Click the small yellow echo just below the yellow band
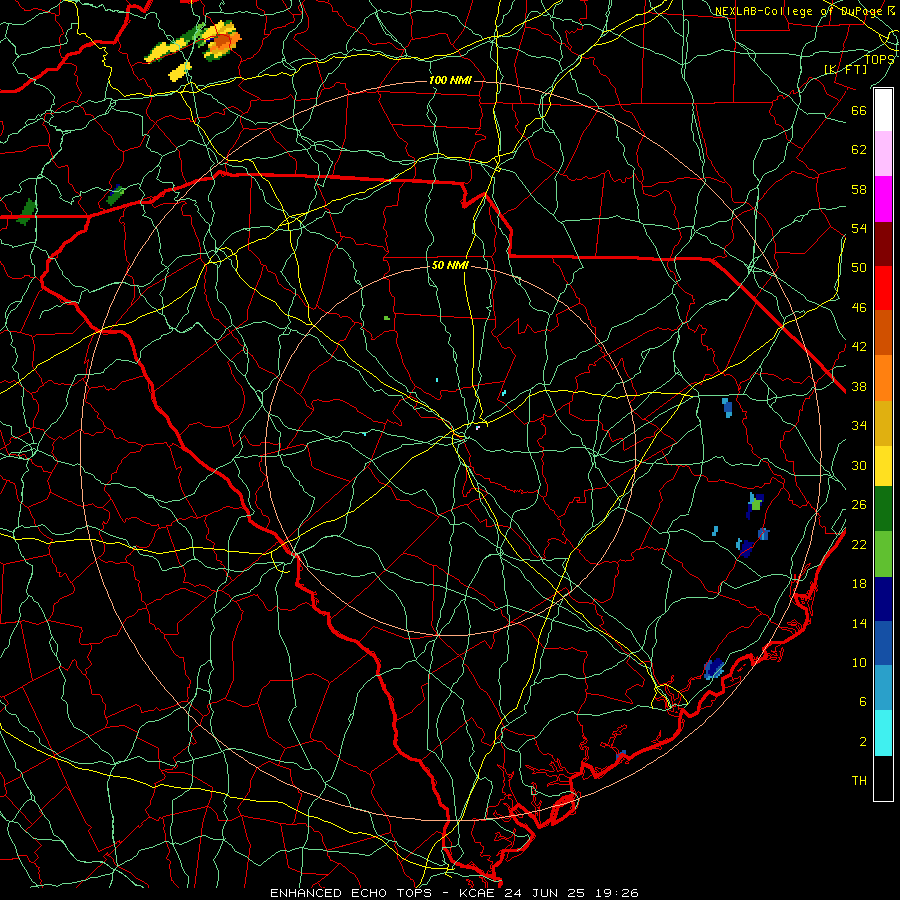The height and width of the screenshot is (900, 900). coord(180,71)
